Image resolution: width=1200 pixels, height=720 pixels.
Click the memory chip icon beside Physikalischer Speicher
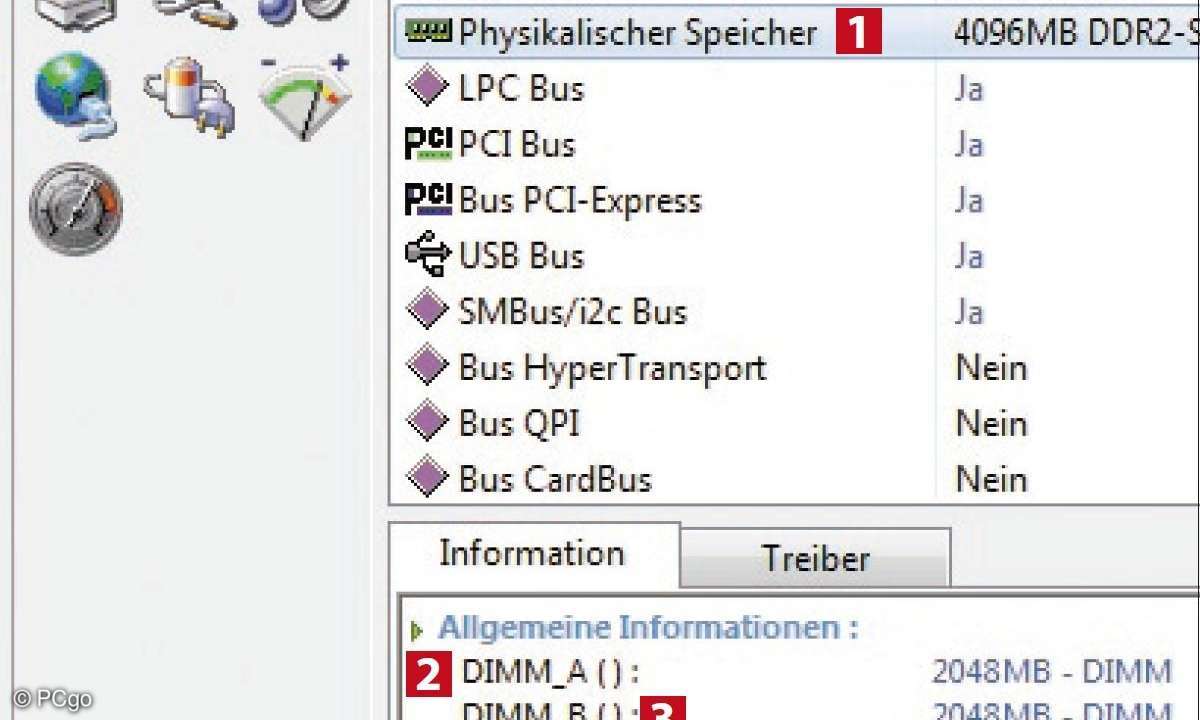tap(430, 33)
